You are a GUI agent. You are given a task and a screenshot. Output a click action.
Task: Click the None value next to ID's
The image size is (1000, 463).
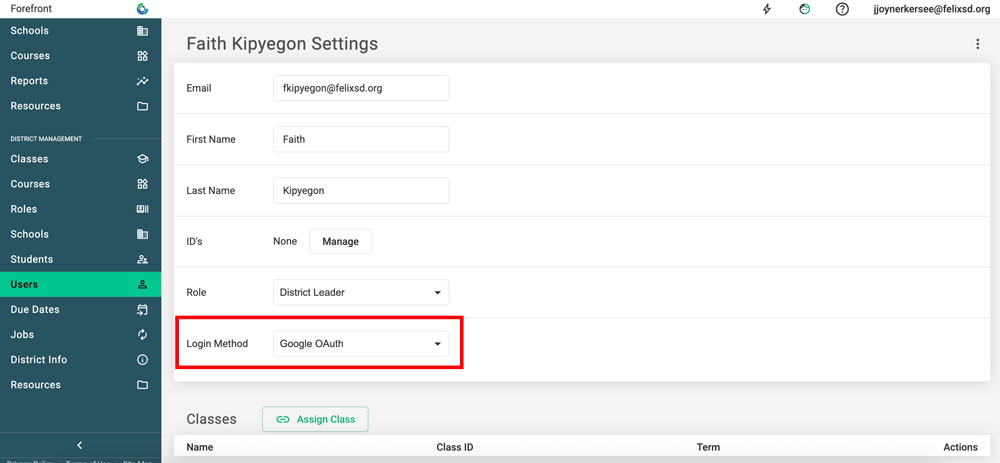pyautogui.click(x=285, y=241)
